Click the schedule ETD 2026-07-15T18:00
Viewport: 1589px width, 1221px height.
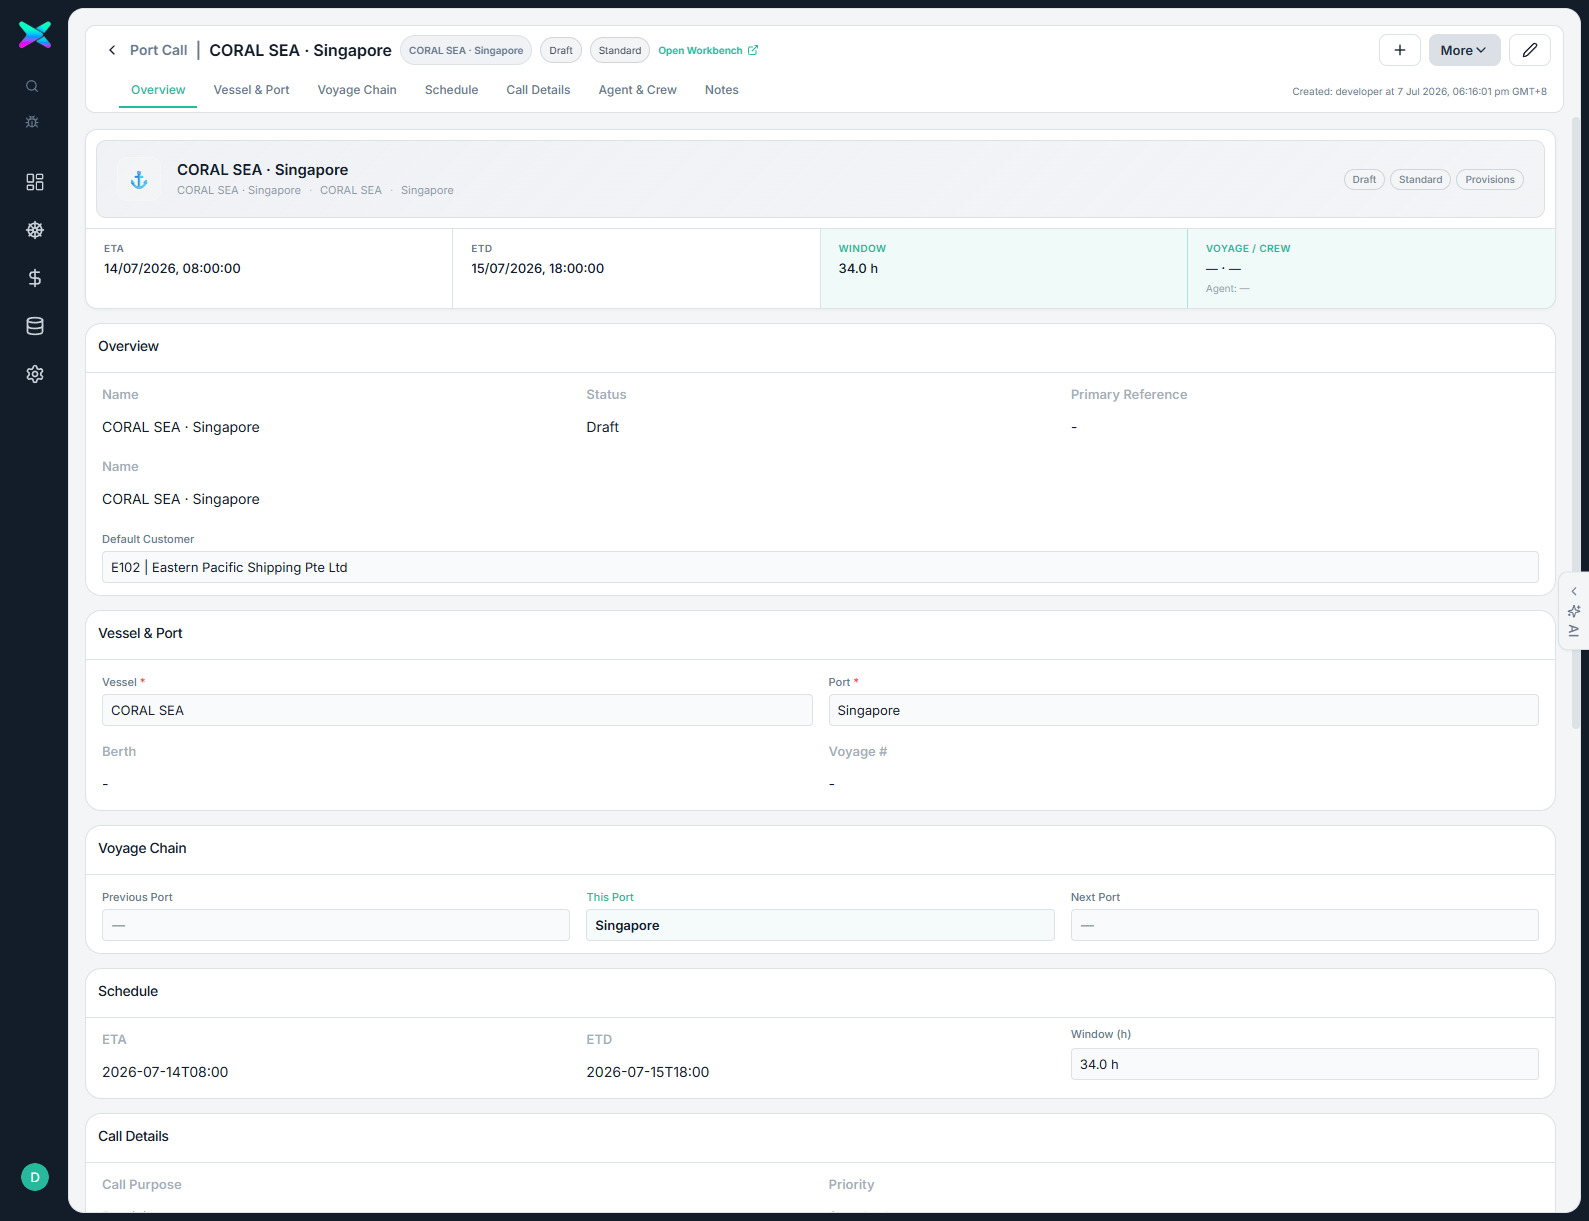(648, 1072)
